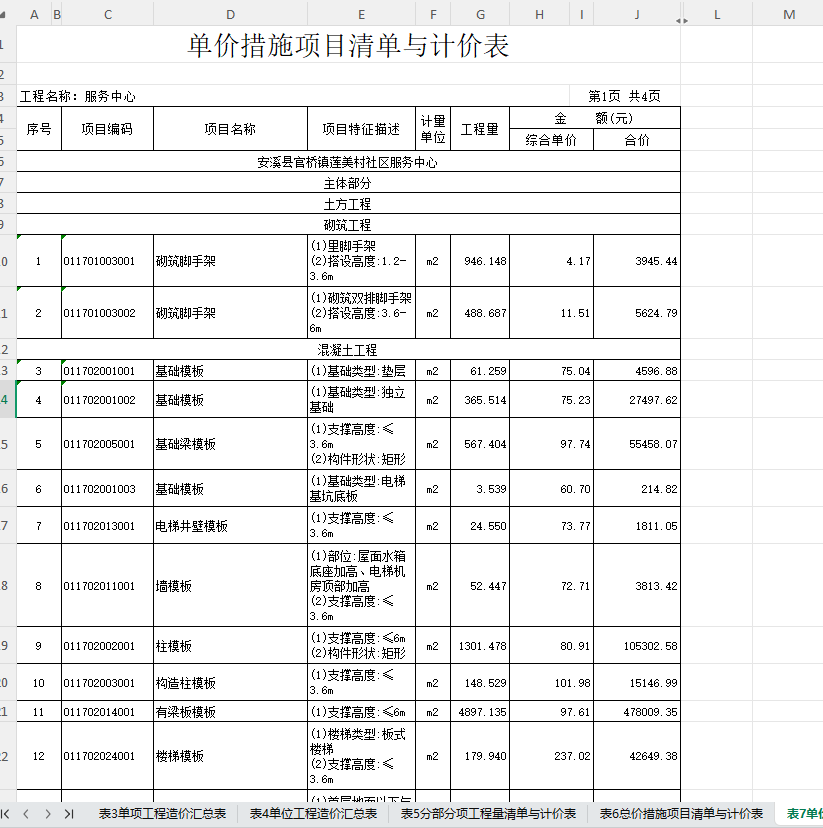Click description cell (1)基础类型:电梯基坑底板
Image resolution: width=823 pixels, height=828 pixels.
pyautogui.click(x=361, y=489)
